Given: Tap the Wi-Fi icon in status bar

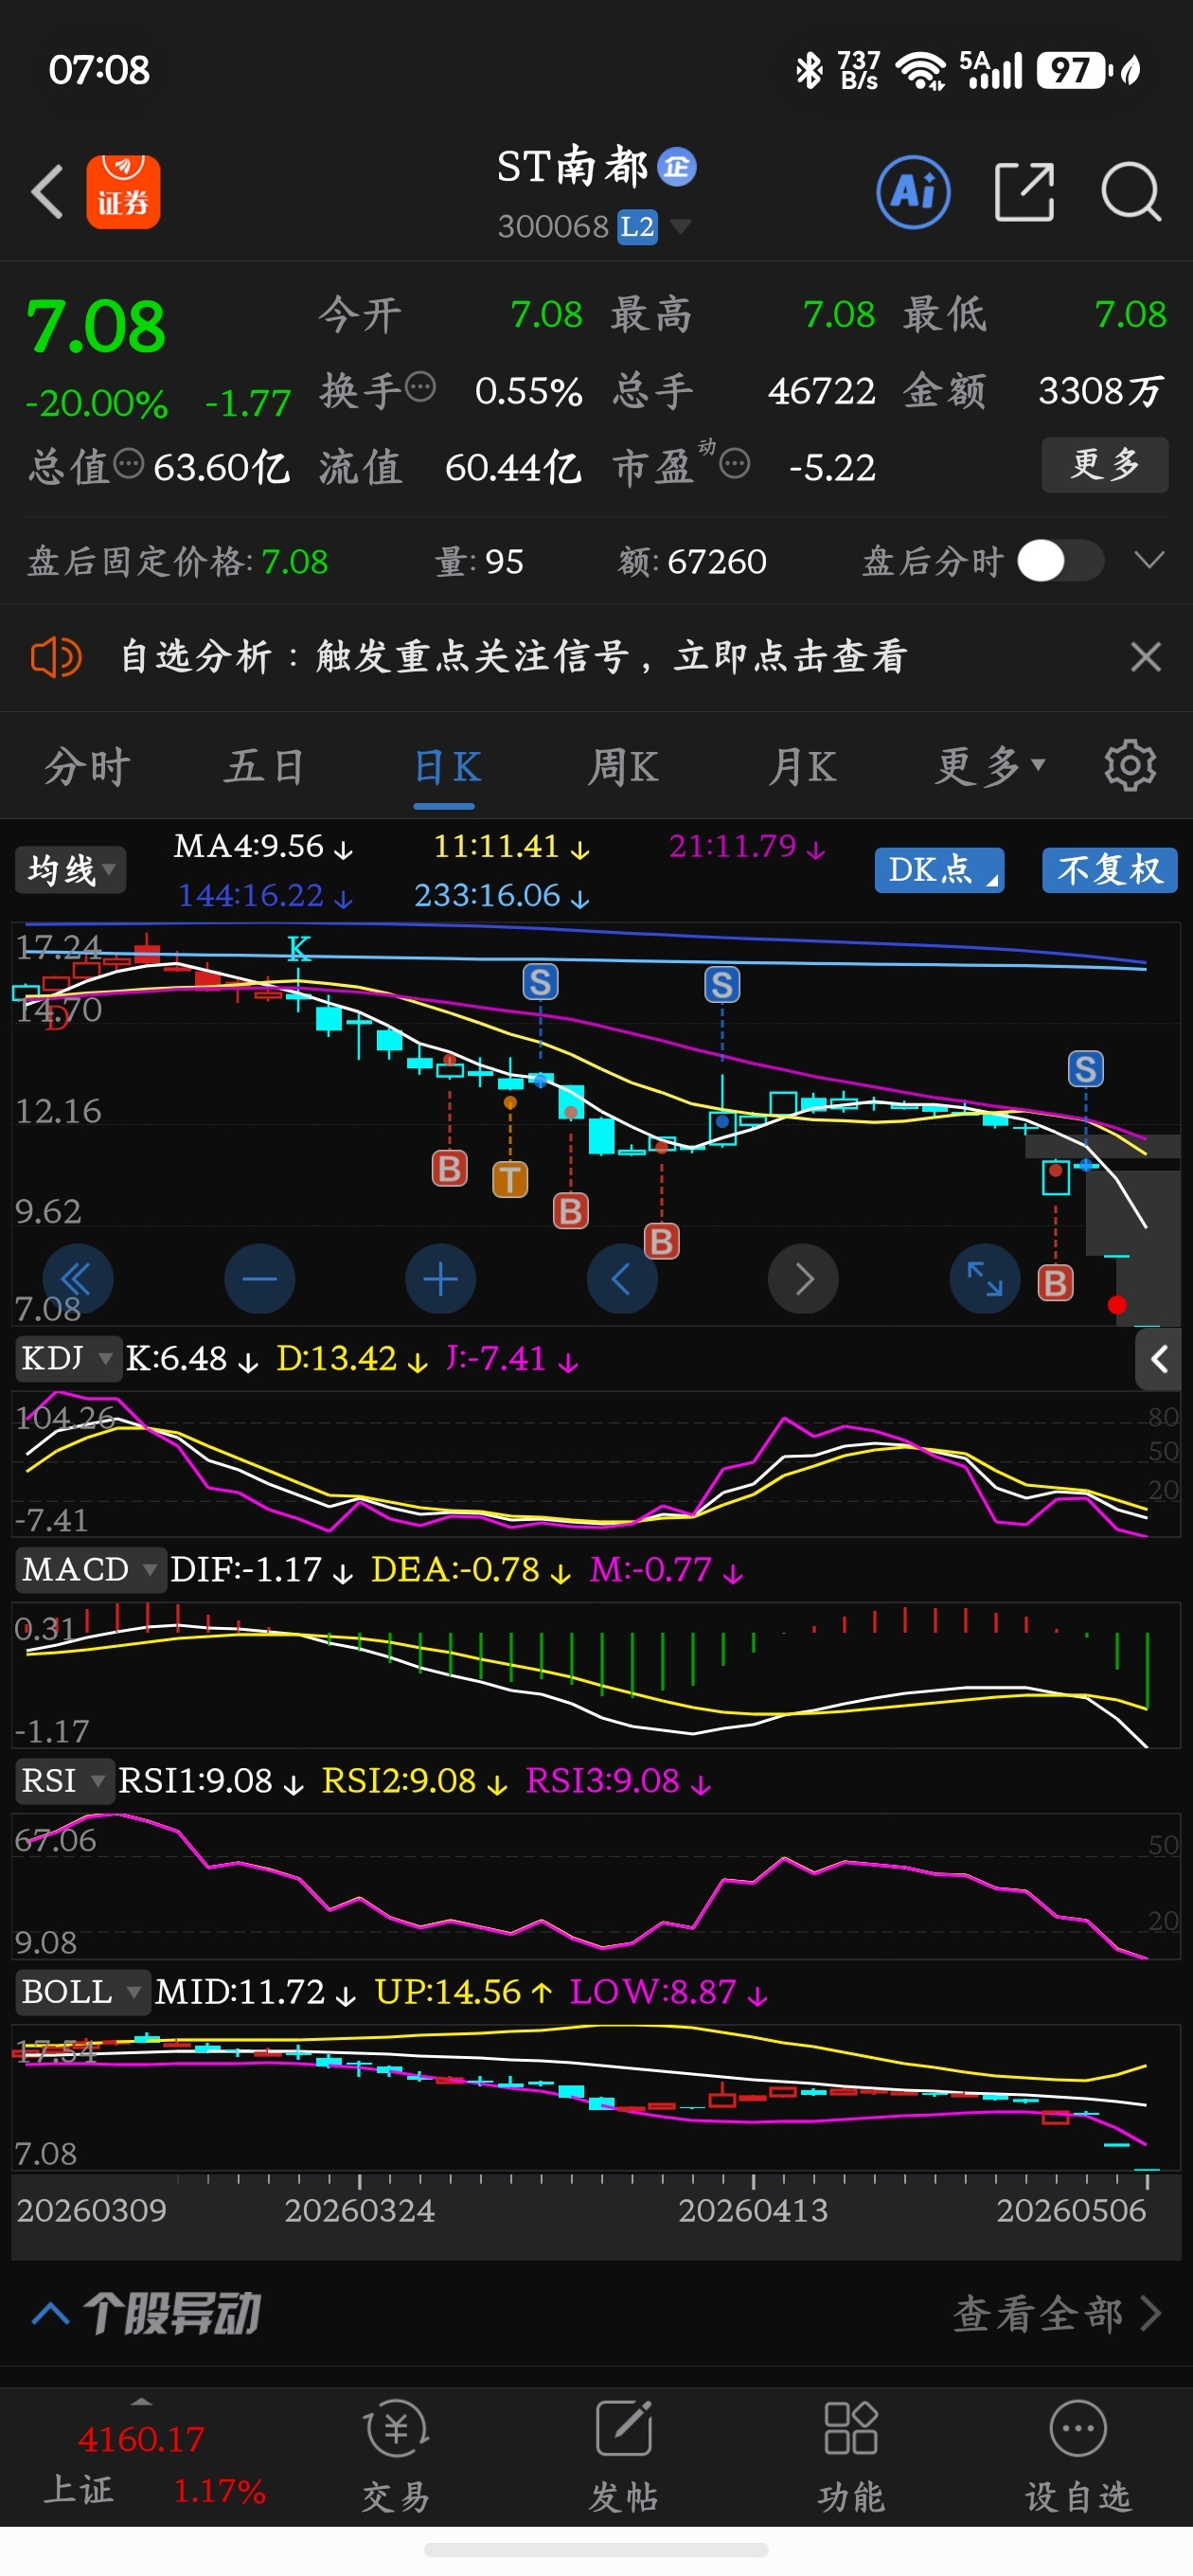Looking at the screenshot, I should (x=920, y=70).
